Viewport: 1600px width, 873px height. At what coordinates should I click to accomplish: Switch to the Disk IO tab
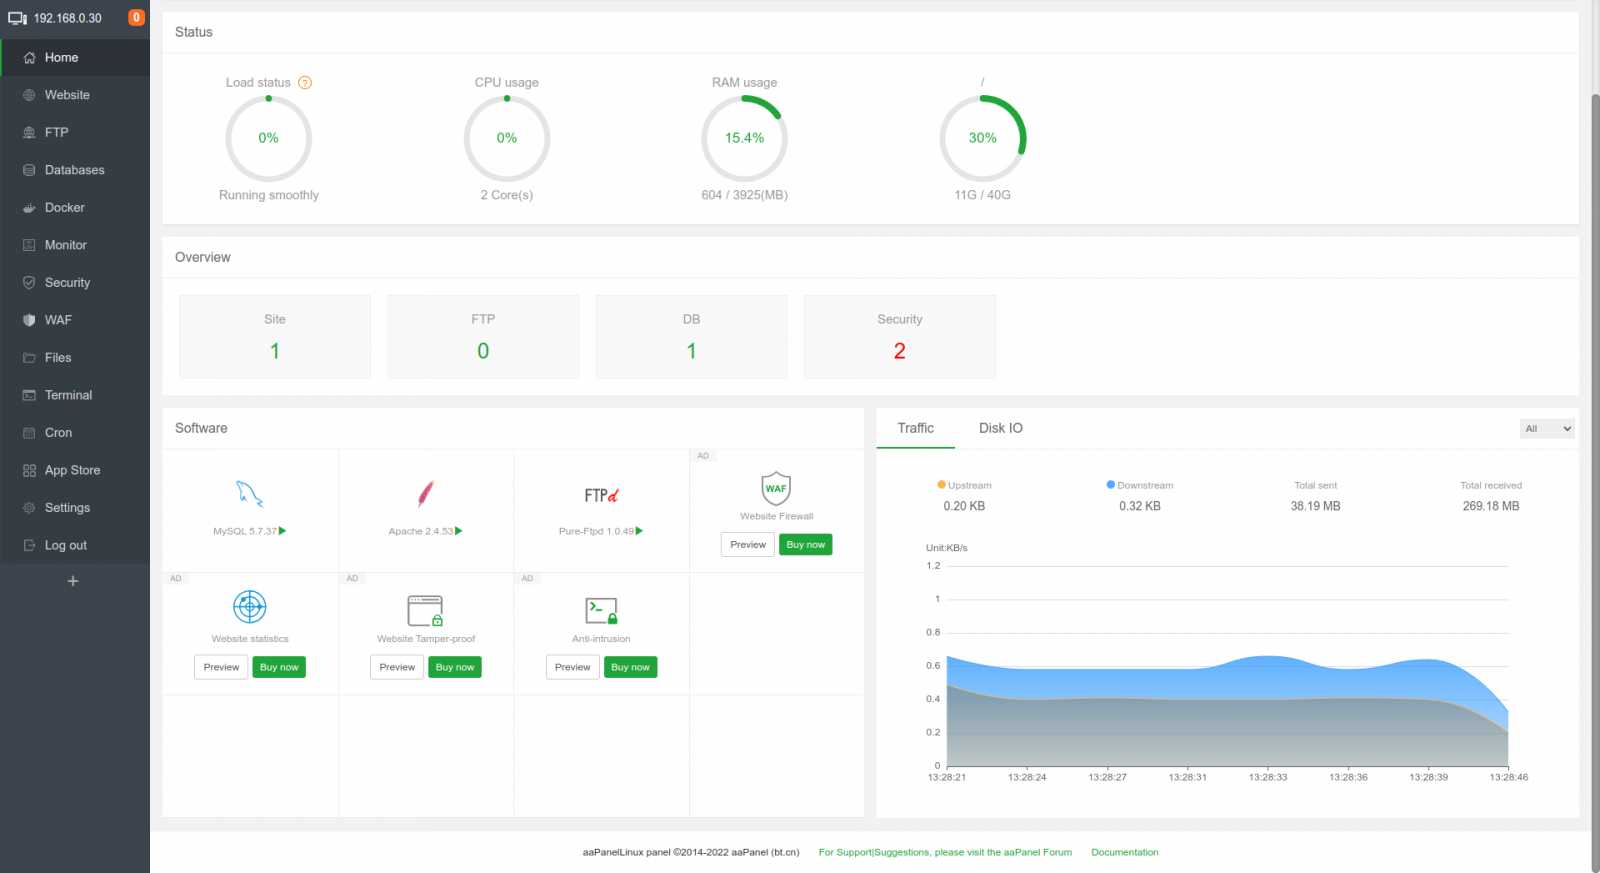pyautogui.click(x=1000, y=428)
